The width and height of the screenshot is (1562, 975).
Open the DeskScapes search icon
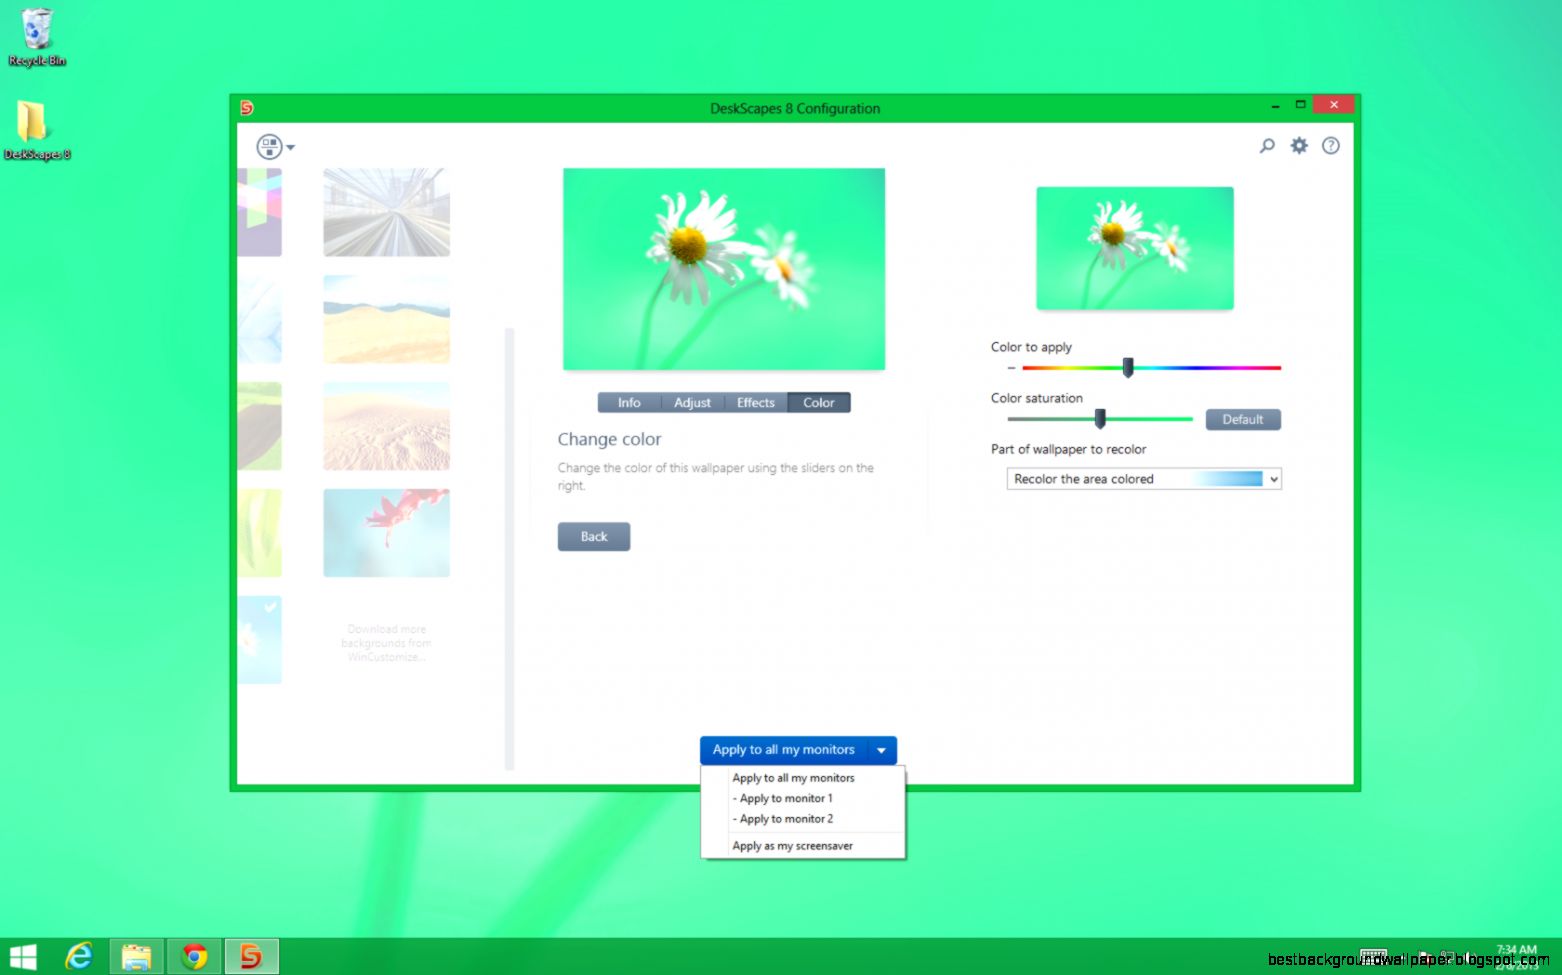point(1267,145)
